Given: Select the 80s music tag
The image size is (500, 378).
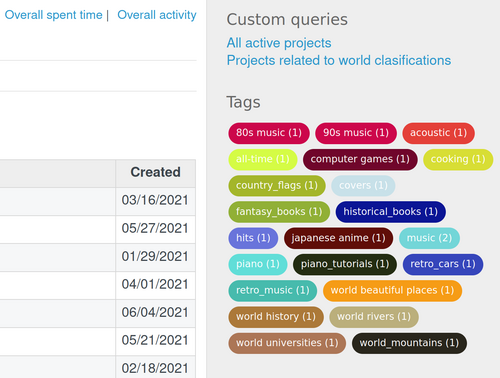Looking at the screenshot, I should point(269,133).
